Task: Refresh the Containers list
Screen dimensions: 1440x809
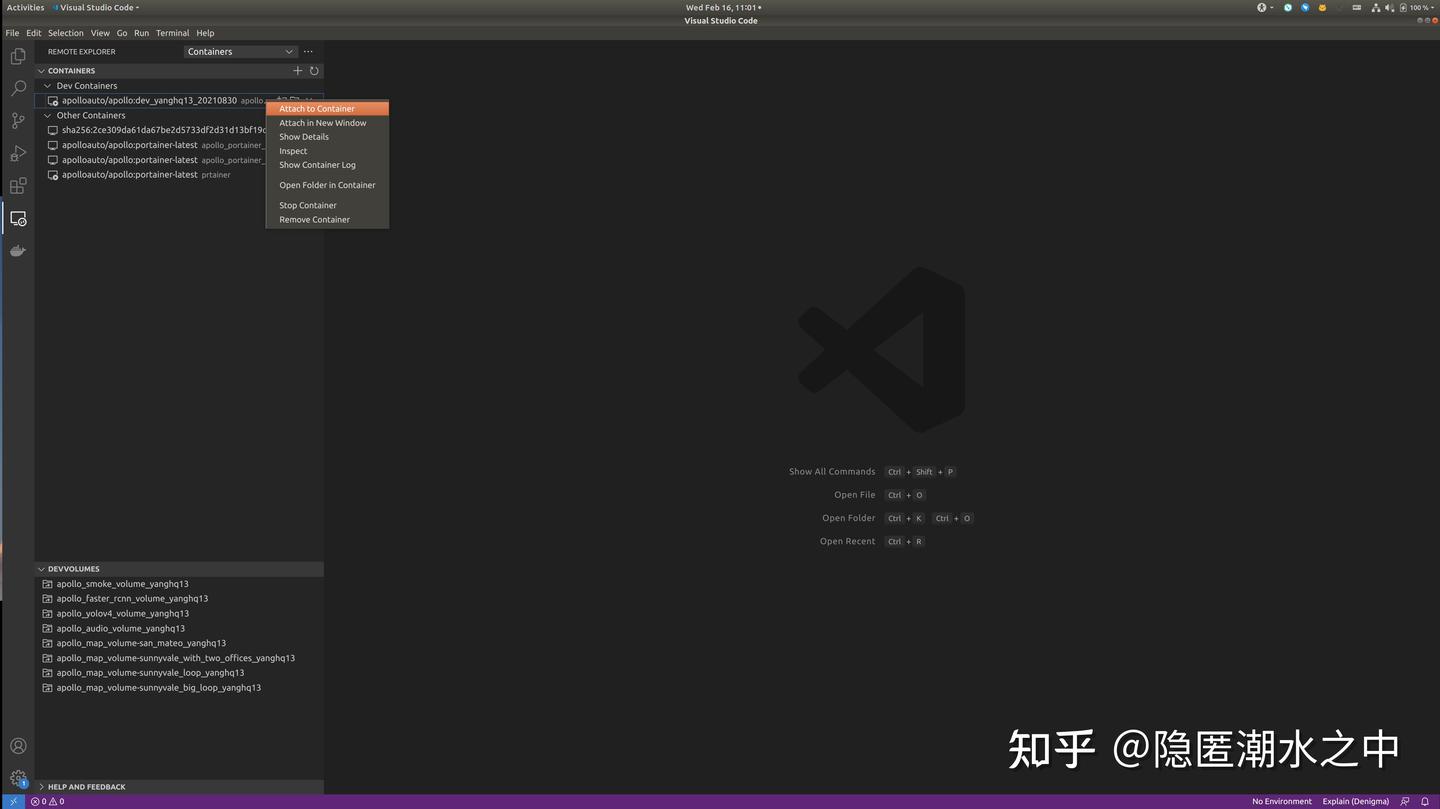Action: pyautogui.click(x=313, y=70)
